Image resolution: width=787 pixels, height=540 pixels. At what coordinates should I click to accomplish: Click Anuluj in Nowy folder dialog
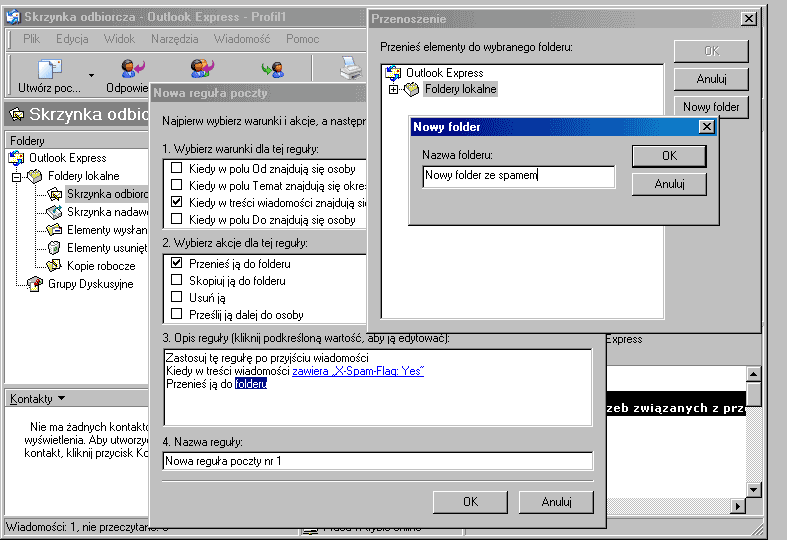669,184
